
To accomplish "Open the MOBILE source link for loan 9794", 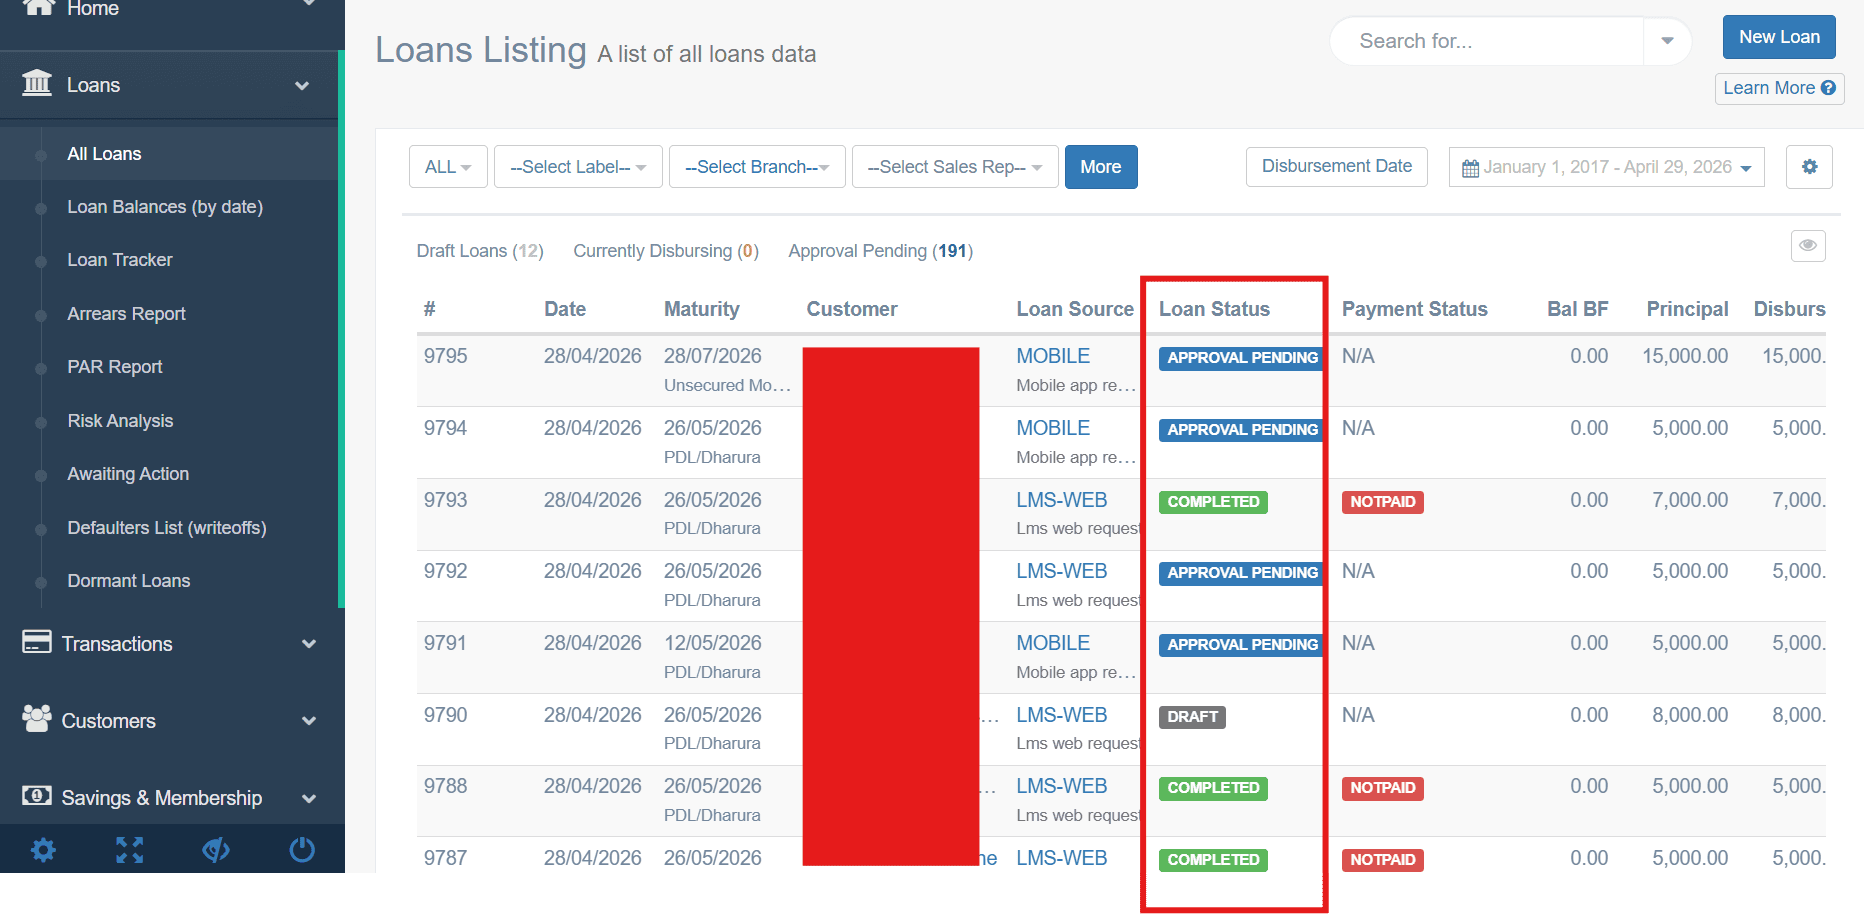I will 1053,428.
